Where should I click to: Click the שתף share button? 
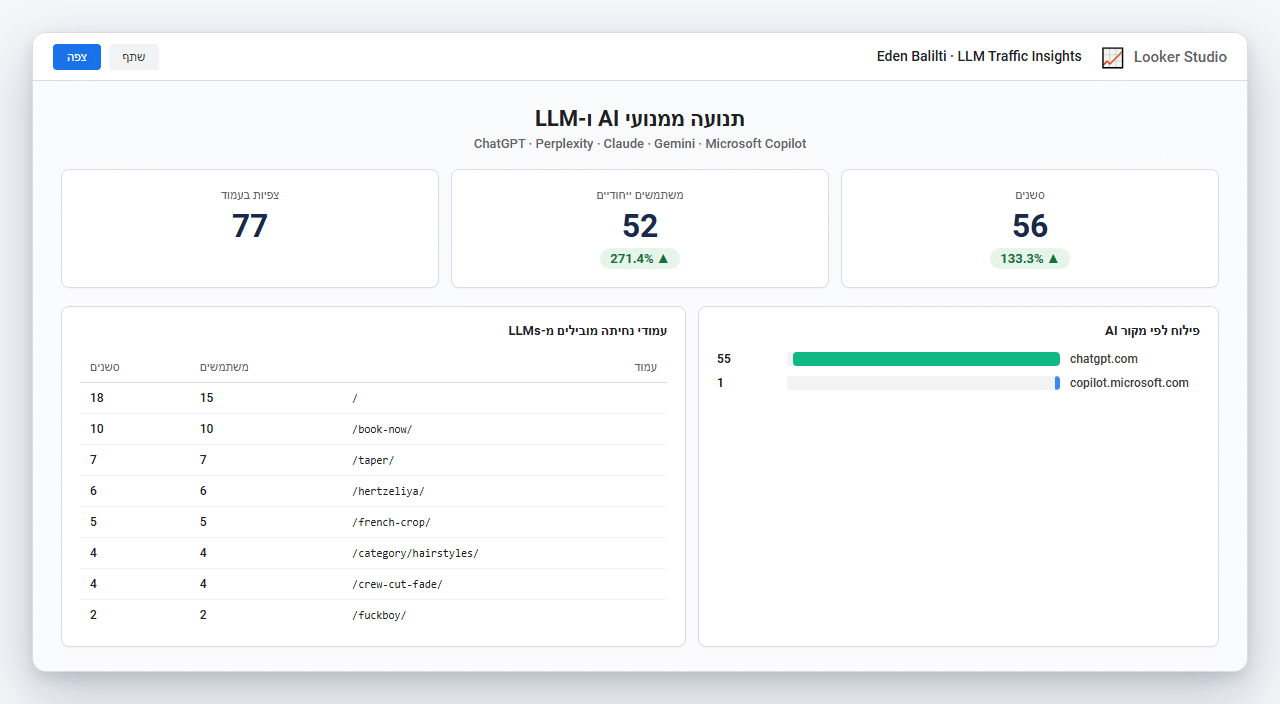tap(134, 57)
